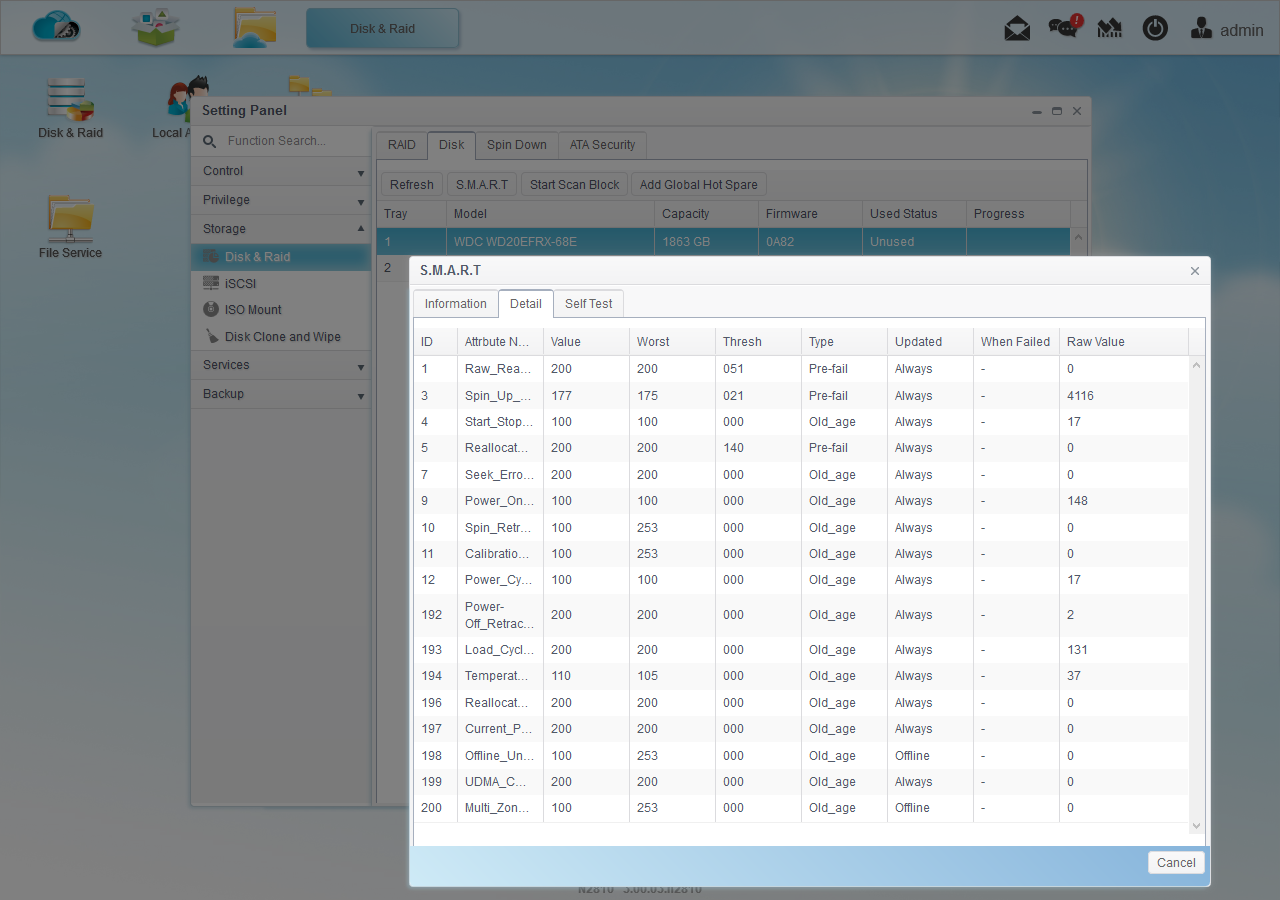The image size is (1280, 900).
Task: Expand the Control section in sidebar
Action: click(281, 171)
